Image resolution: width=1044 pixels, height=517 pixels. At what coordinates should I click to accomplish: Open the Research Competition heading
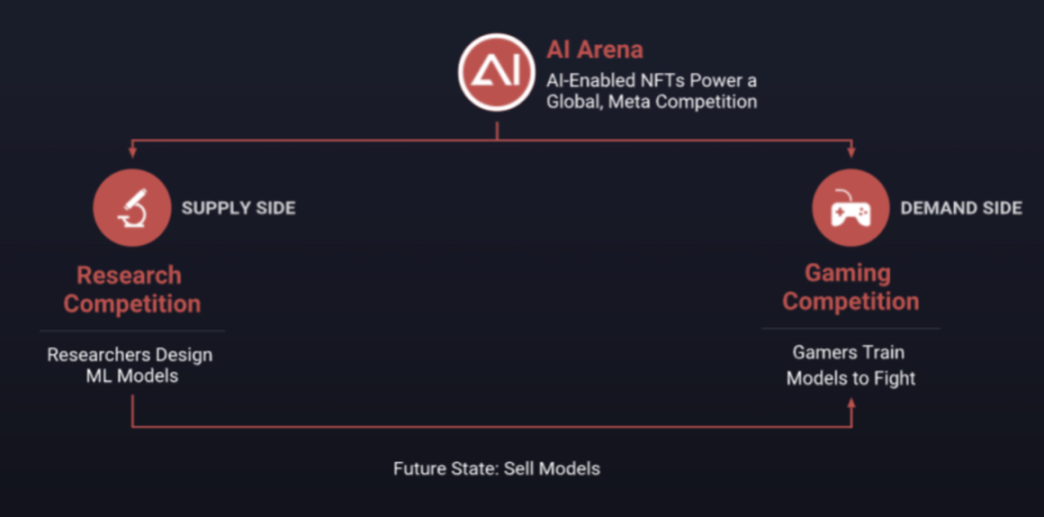[132, 289]
